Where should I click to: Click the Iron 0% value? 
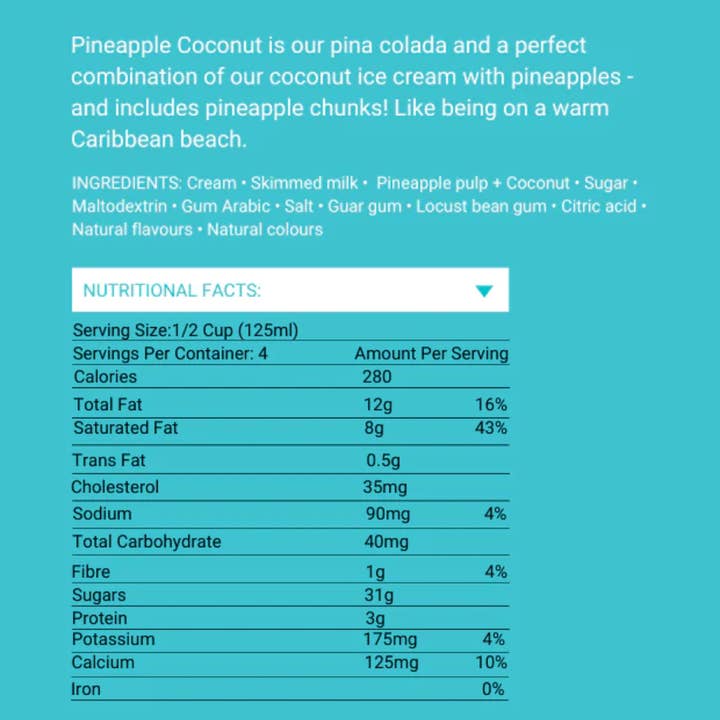[x=493, y=689]
